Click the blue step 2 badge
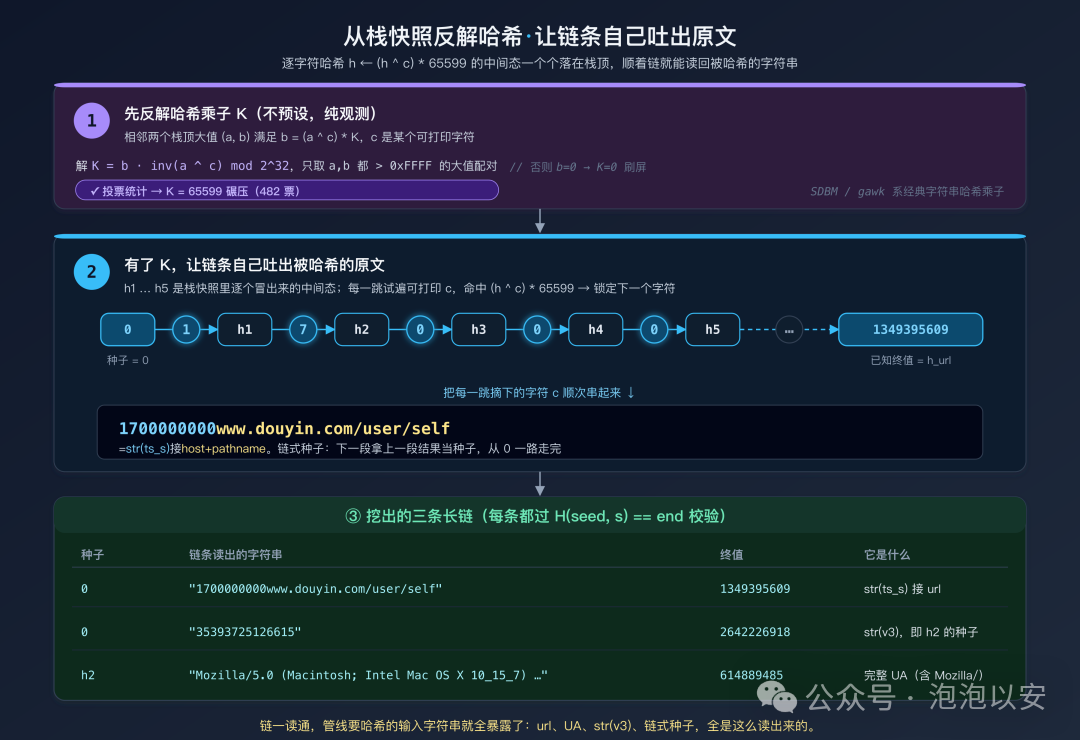The image size is (1080, 740). (x=92, y=271)
